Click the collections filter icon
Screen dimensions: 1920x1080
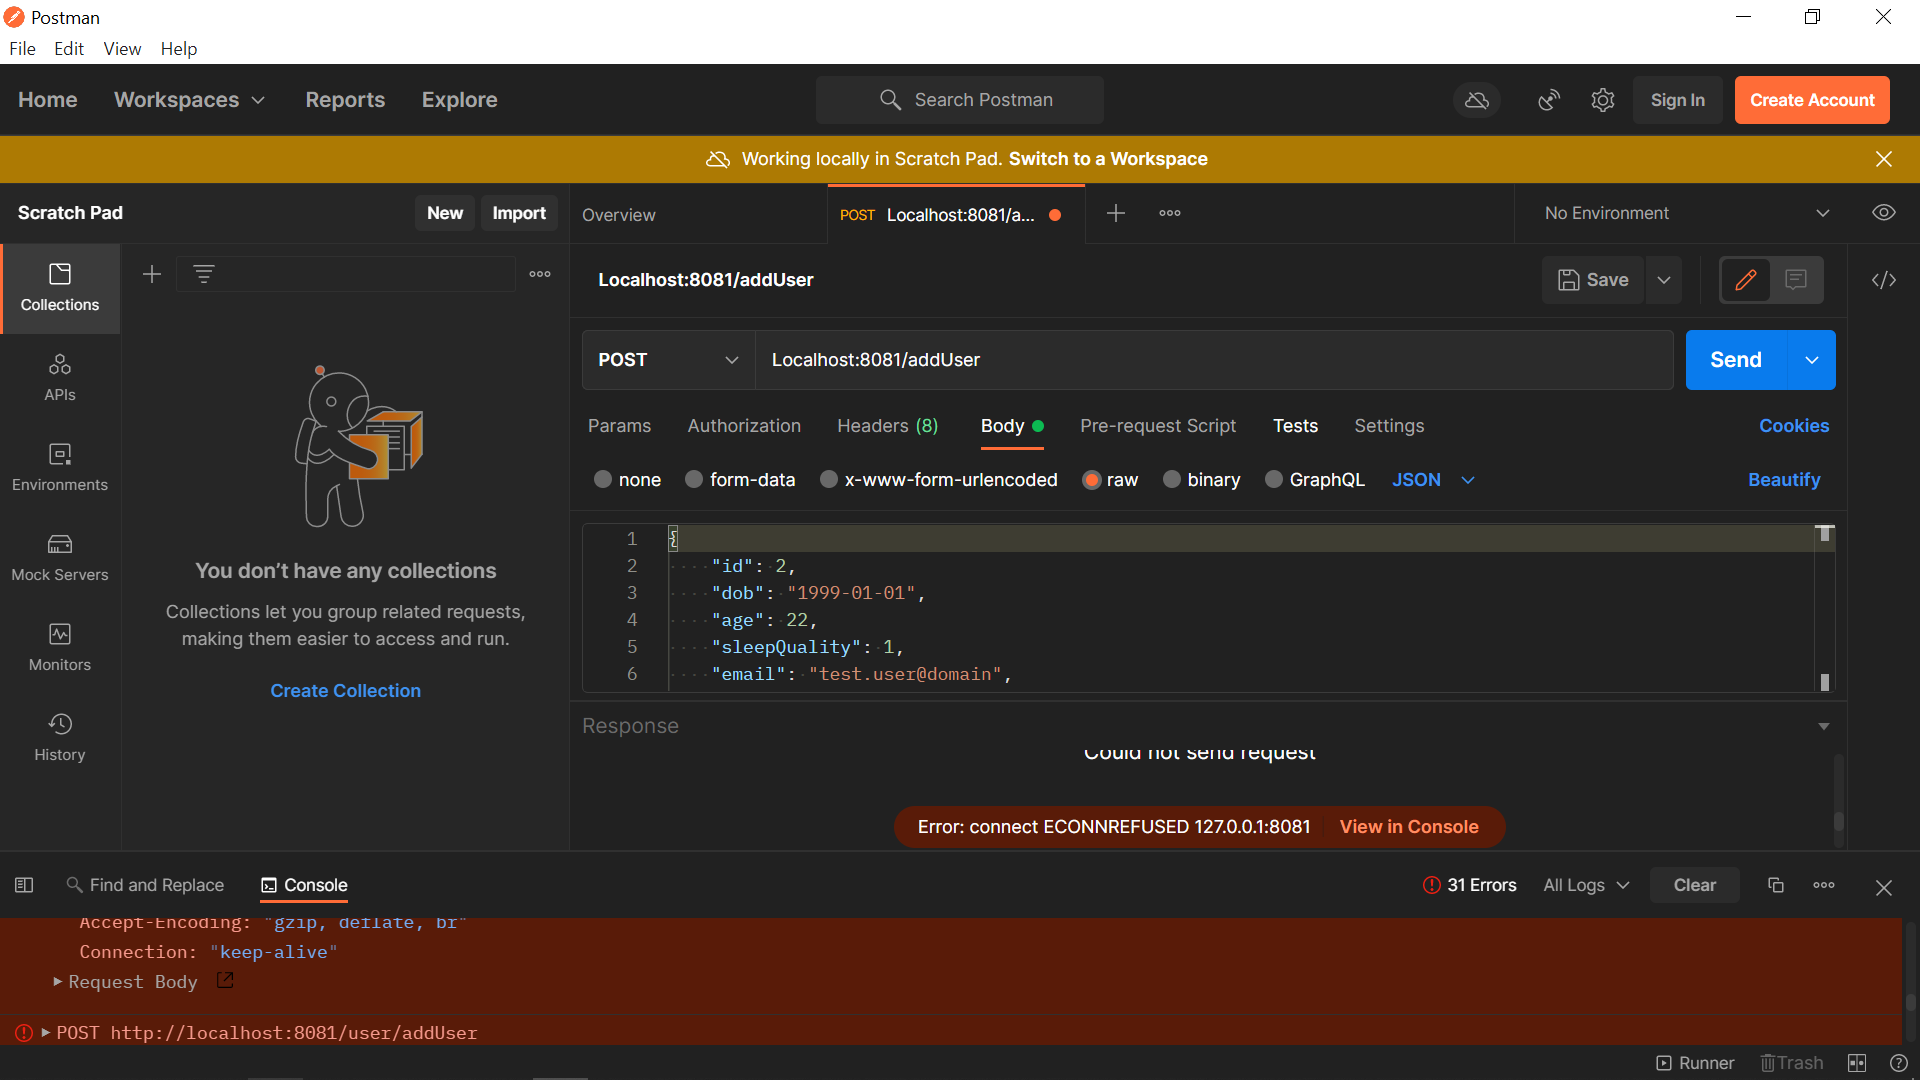(x=204, y=274)
